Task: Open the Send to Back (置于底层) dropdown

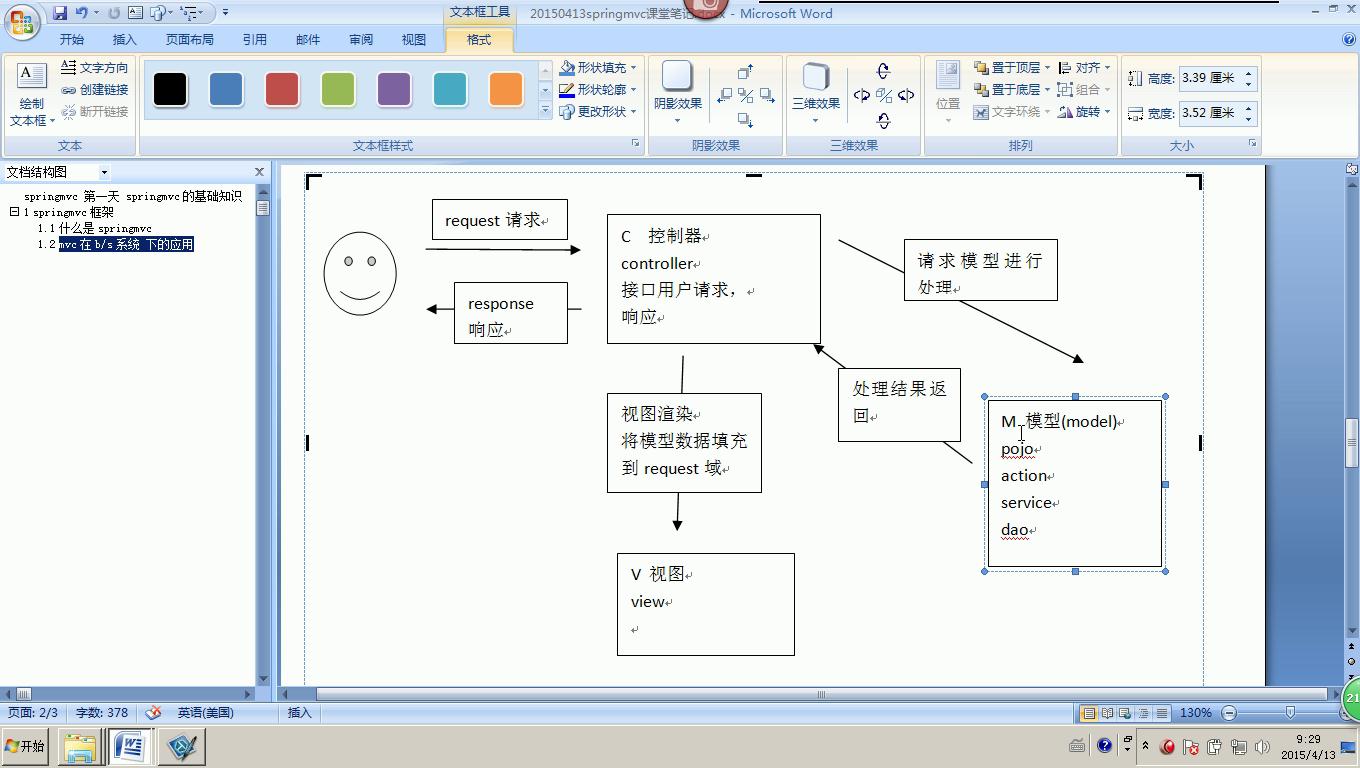Action: (1012, 89)
